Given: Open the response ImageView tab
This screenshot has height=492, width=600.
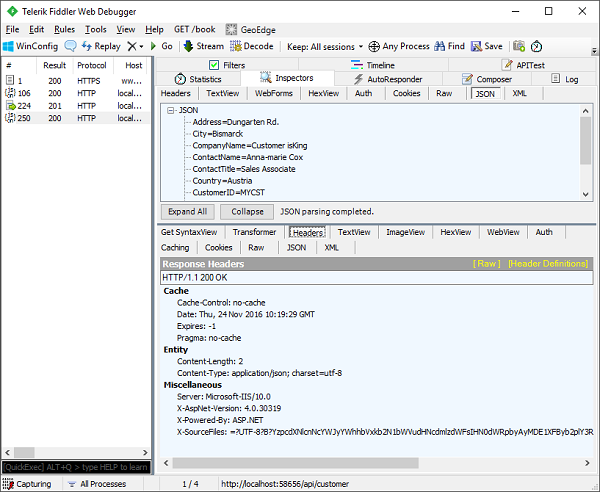Looking at the screenshot, I should [x=405, y=232].
